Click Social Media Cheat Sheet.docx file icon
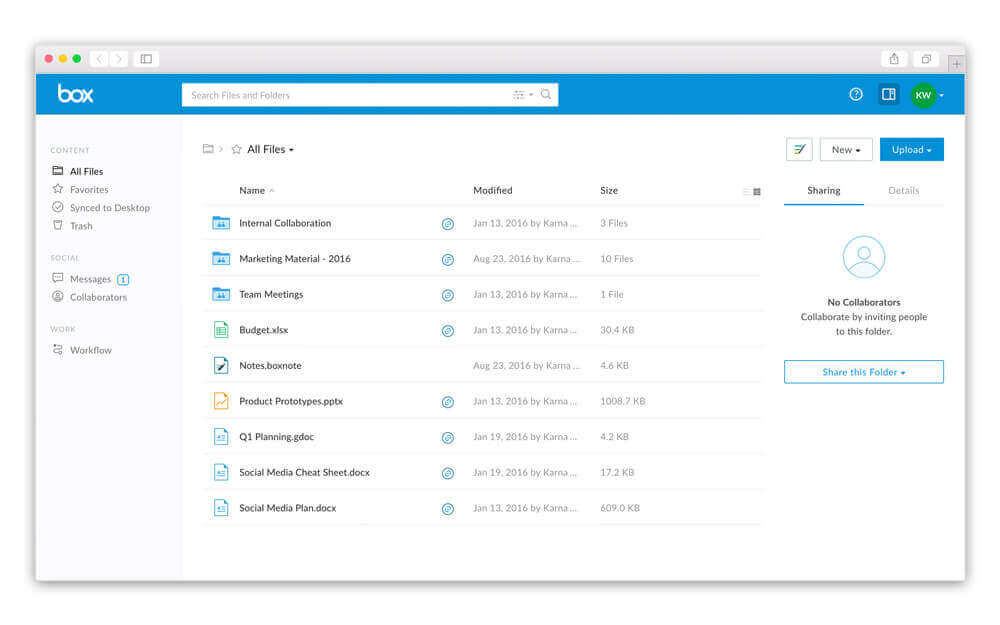The width and height of the screenshot is (1000, 625). coord(221,473)
